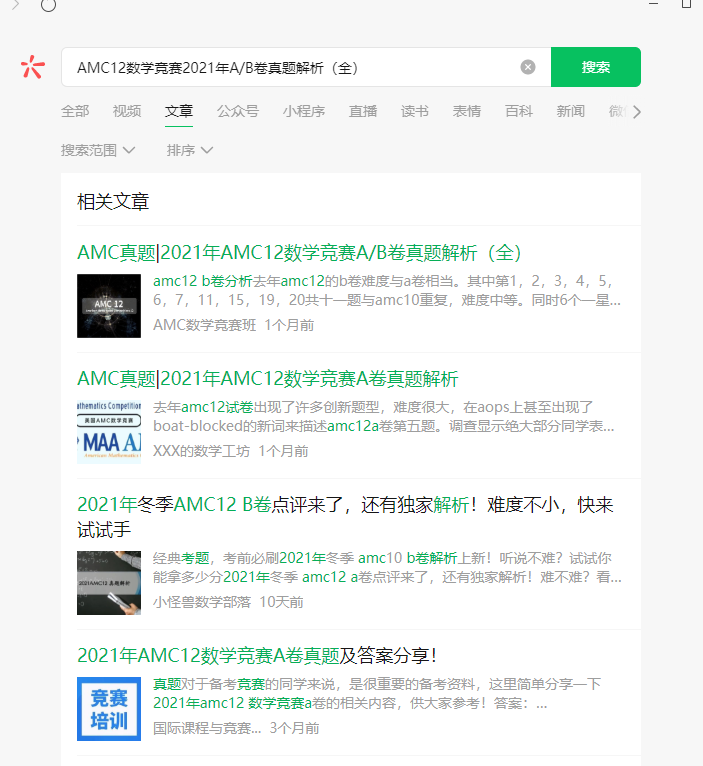This screenshot has height=766, width=703.
Task: Switch to the 视频 tab
Action: tap(127, 111)
